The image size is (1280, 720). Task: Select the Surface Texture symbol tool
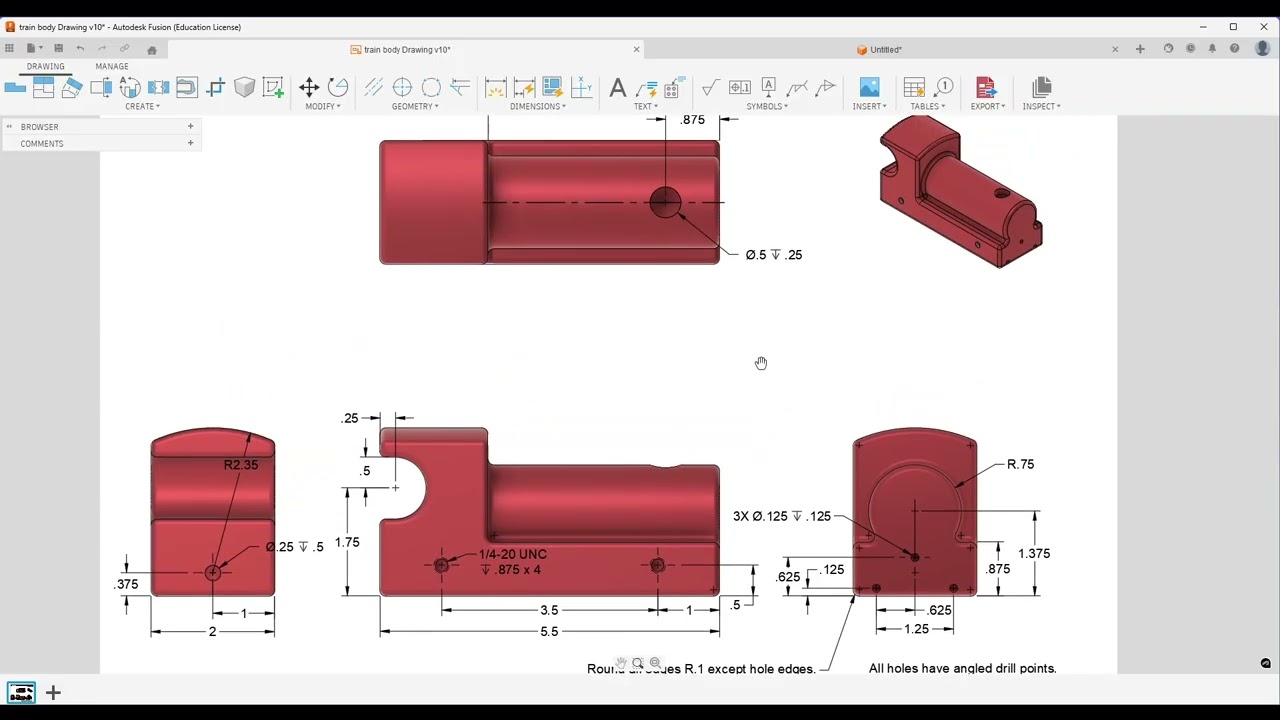710,88
